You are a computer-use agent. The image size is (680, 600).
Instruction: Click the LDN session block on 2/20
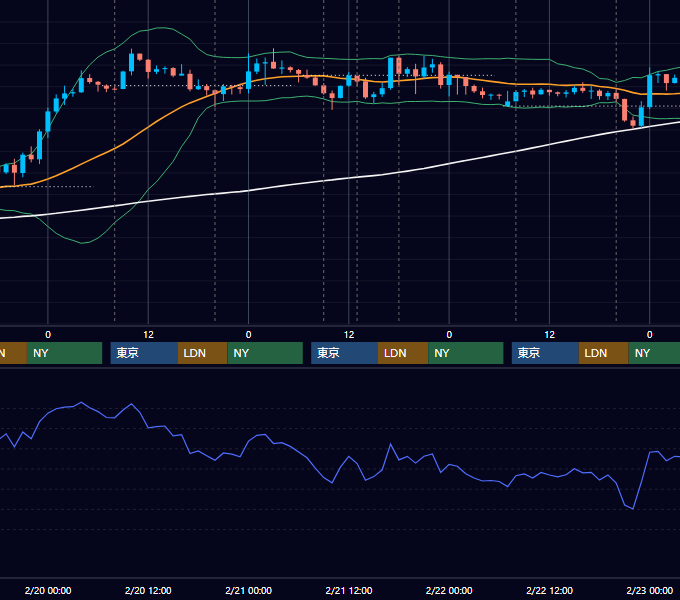[203, 353]
